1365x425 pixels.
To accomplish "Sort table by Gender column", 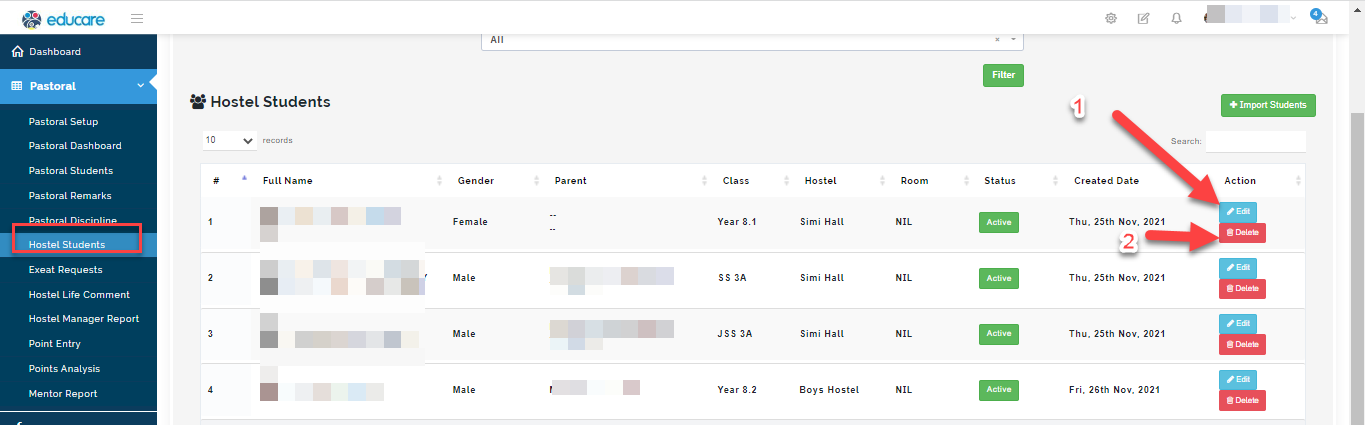I will 494,181.
